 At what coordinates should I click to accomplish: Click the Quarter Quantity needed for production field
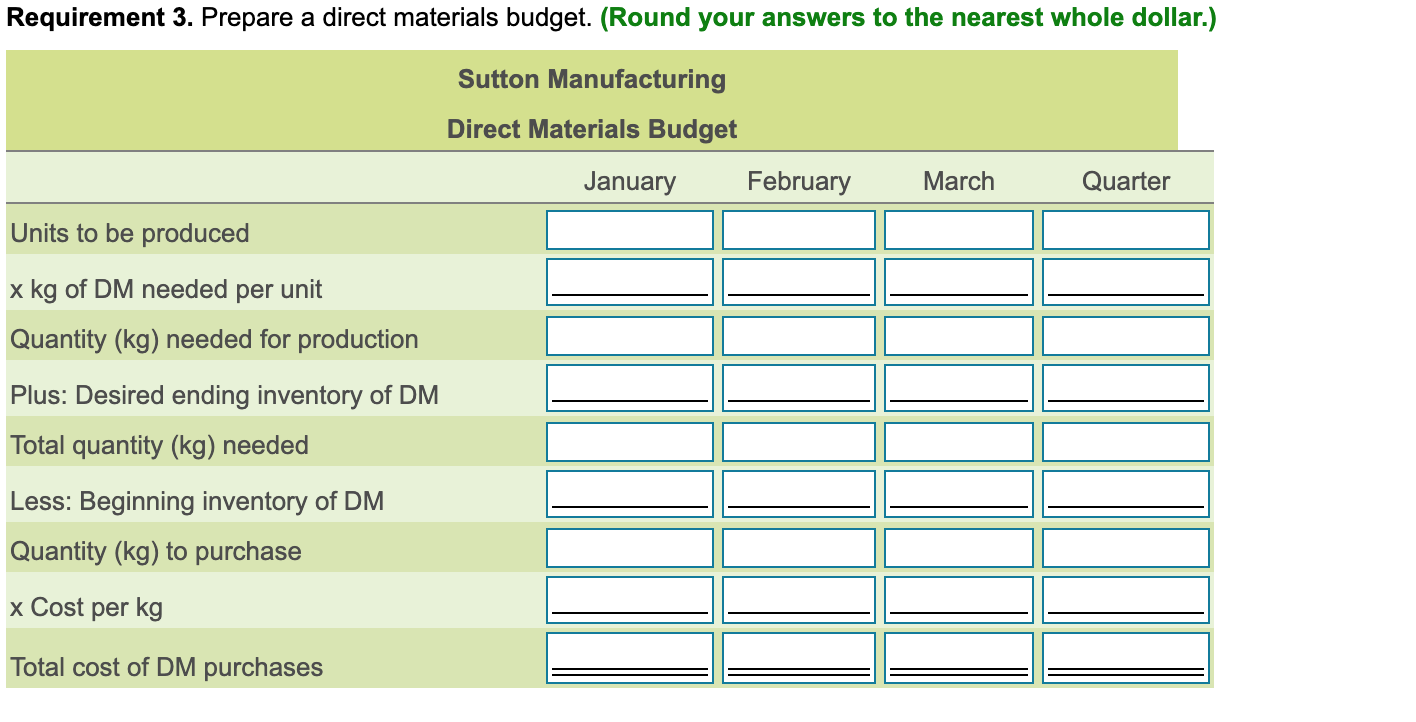tap(1125, 335)
